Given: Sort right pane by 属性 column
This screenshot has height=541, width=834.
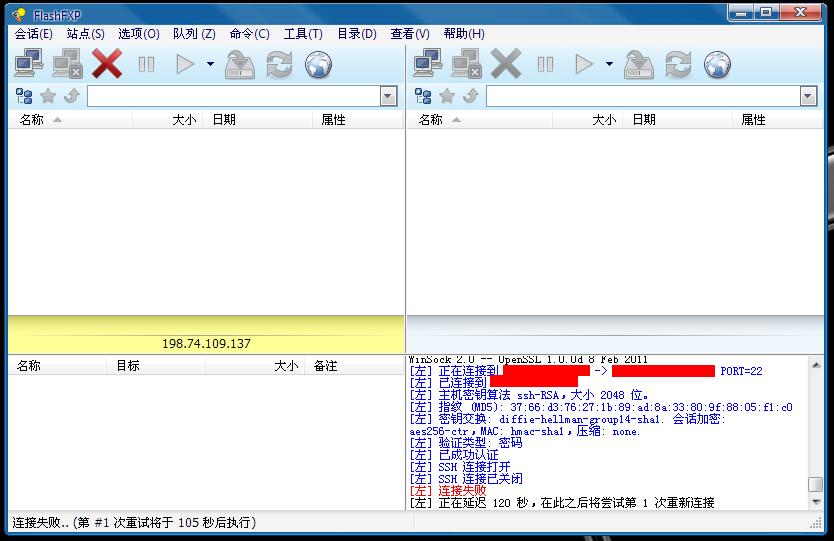Looking at the screenshot, I should pyautogui.click(x=777, y=120).
